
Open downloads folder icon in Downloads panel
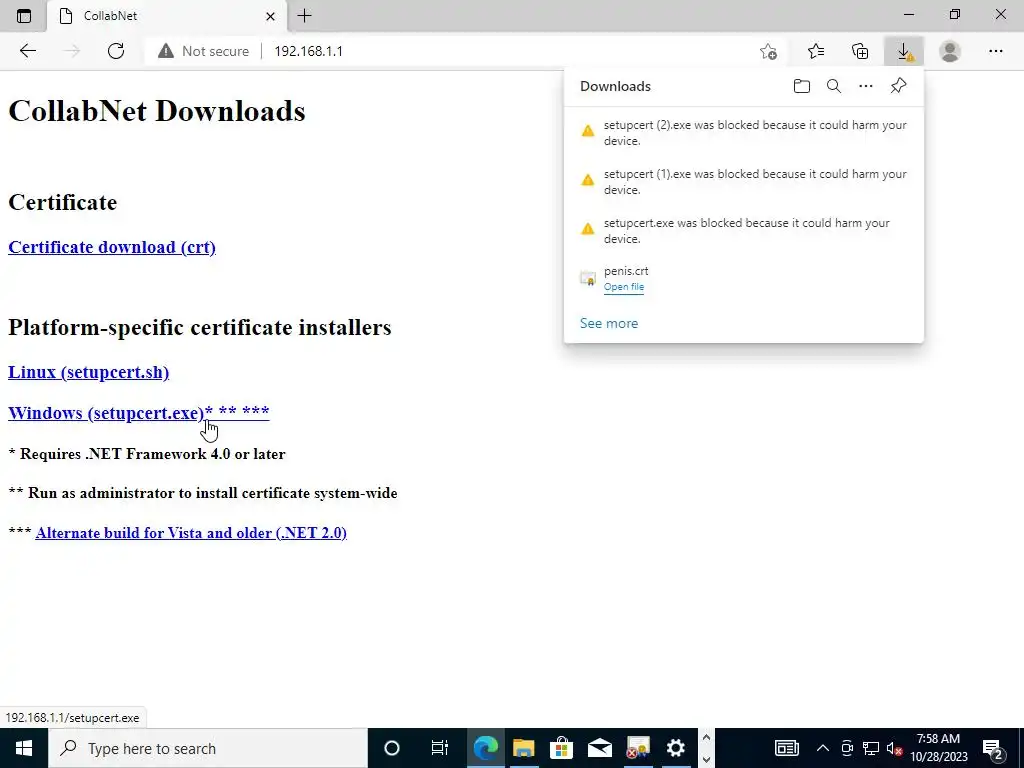[801, 86]
